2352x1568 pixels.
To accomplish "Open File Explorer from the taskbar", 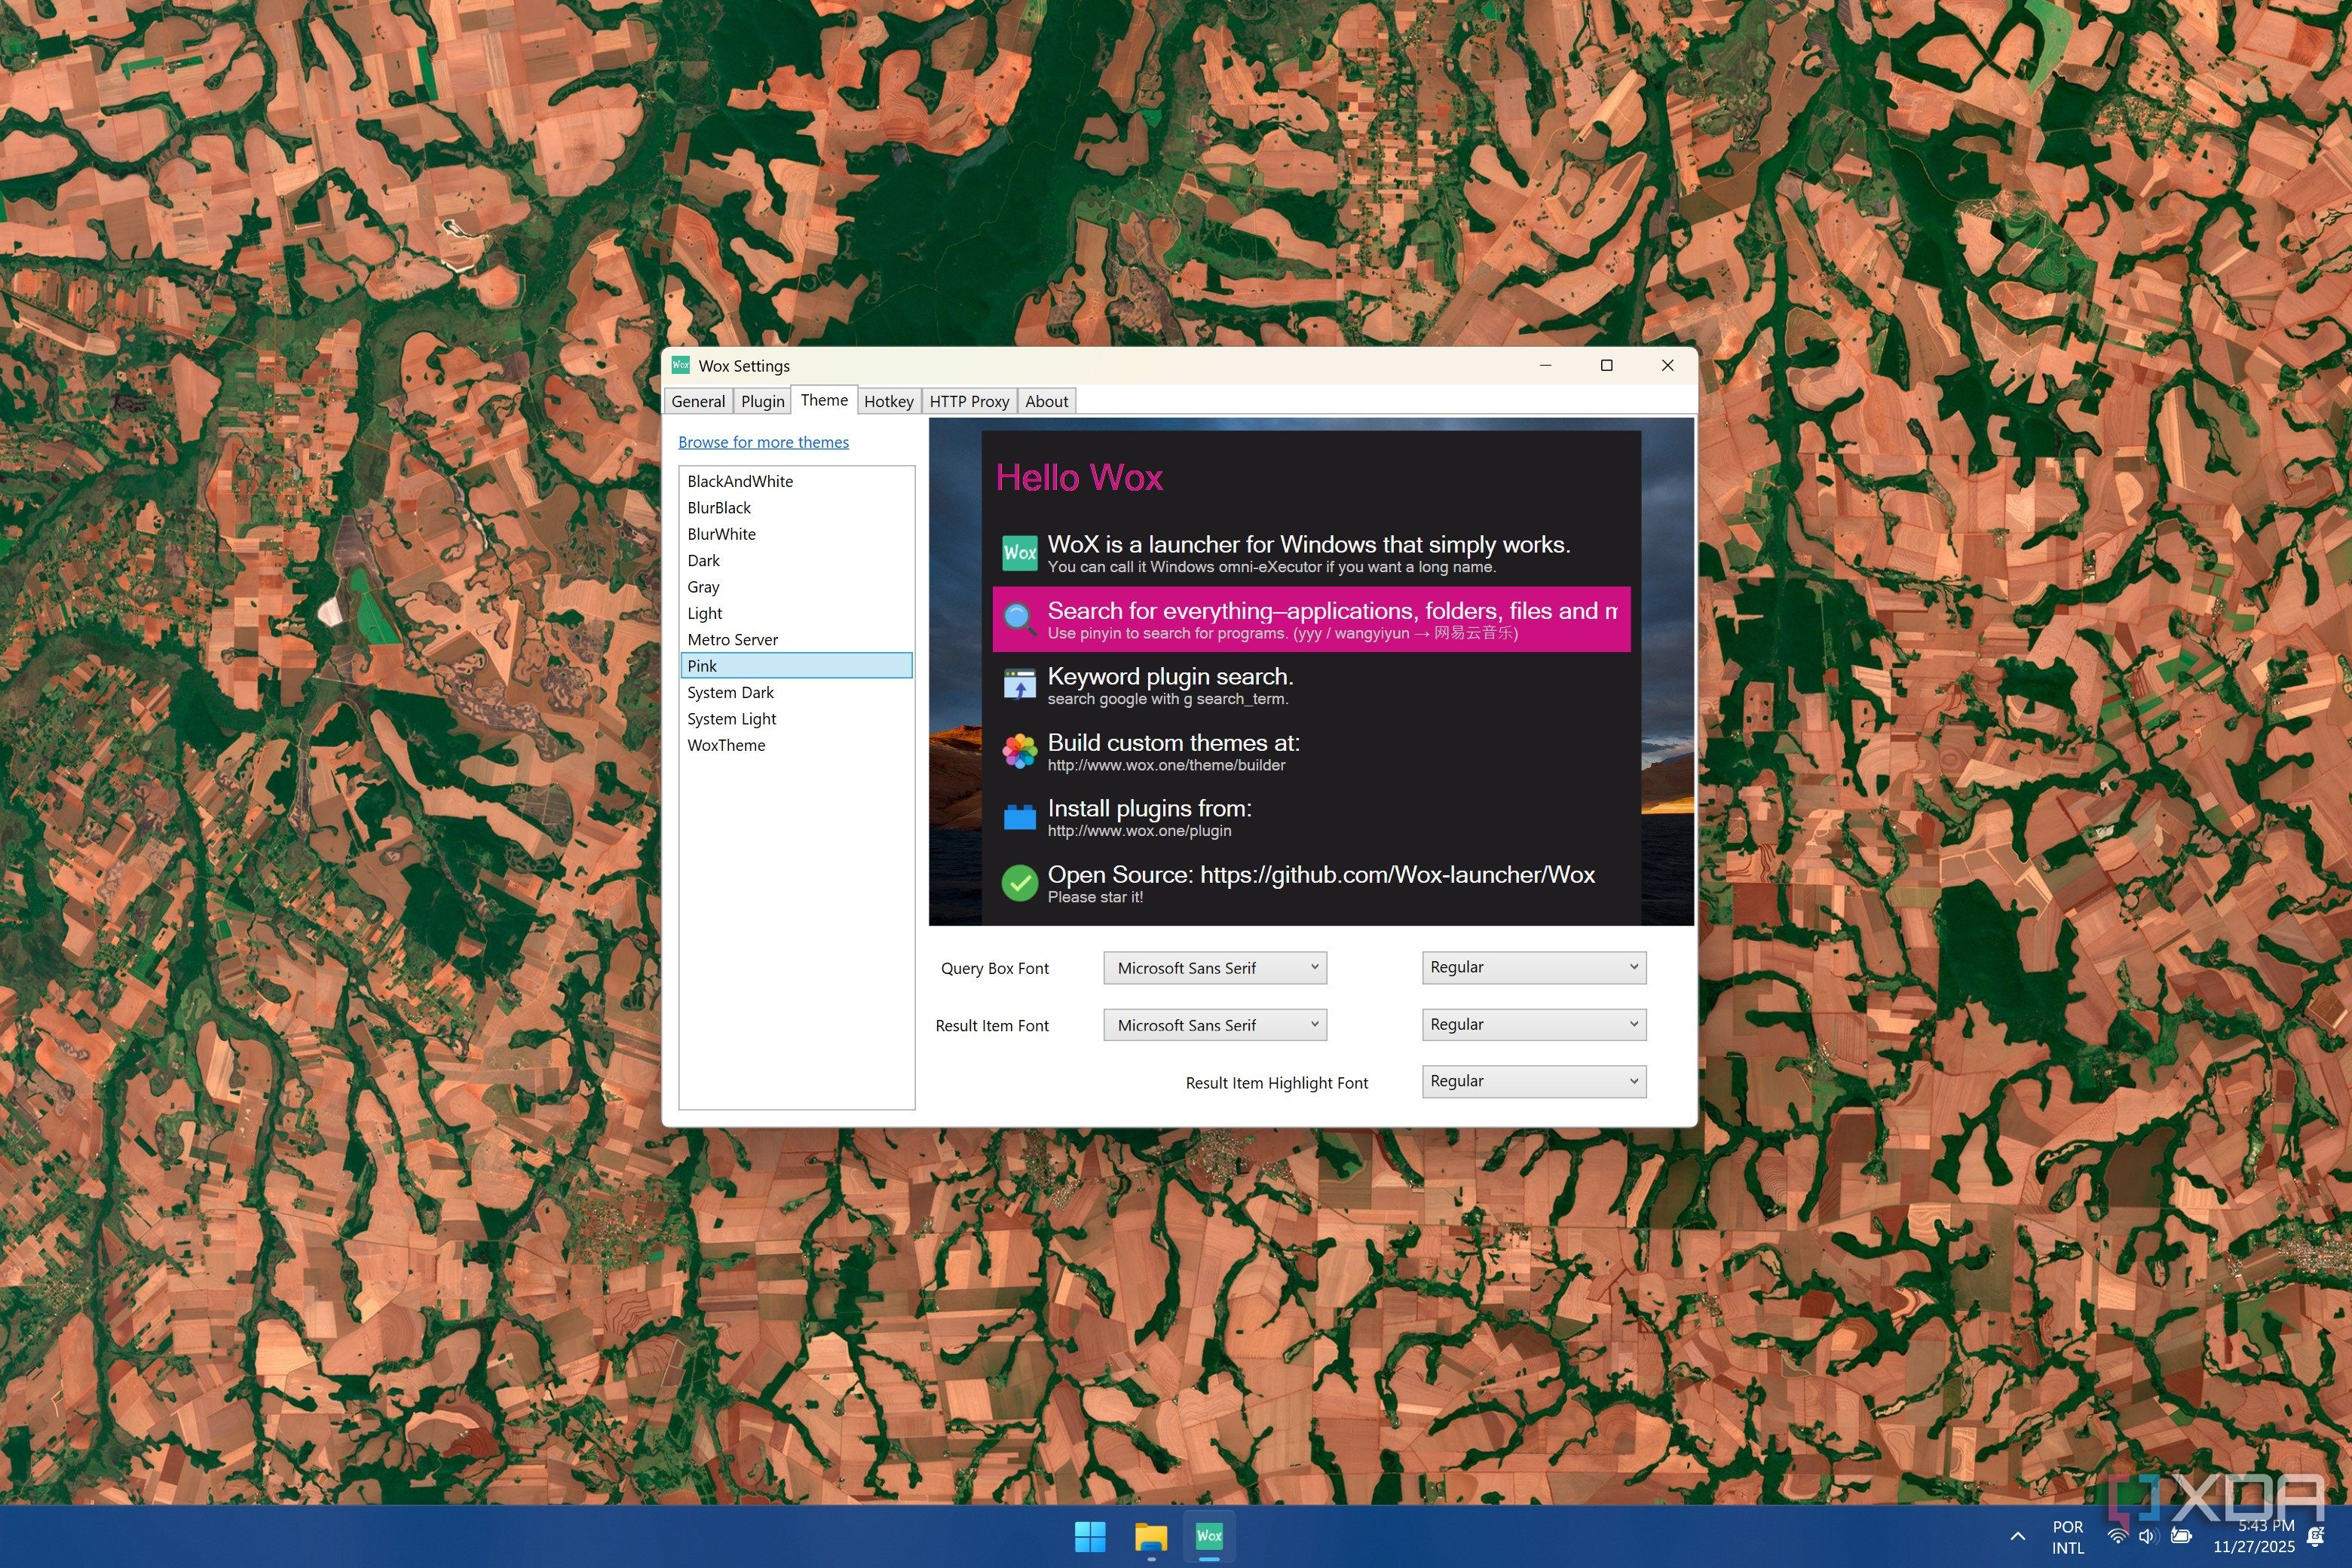I will point(1150,1536).
